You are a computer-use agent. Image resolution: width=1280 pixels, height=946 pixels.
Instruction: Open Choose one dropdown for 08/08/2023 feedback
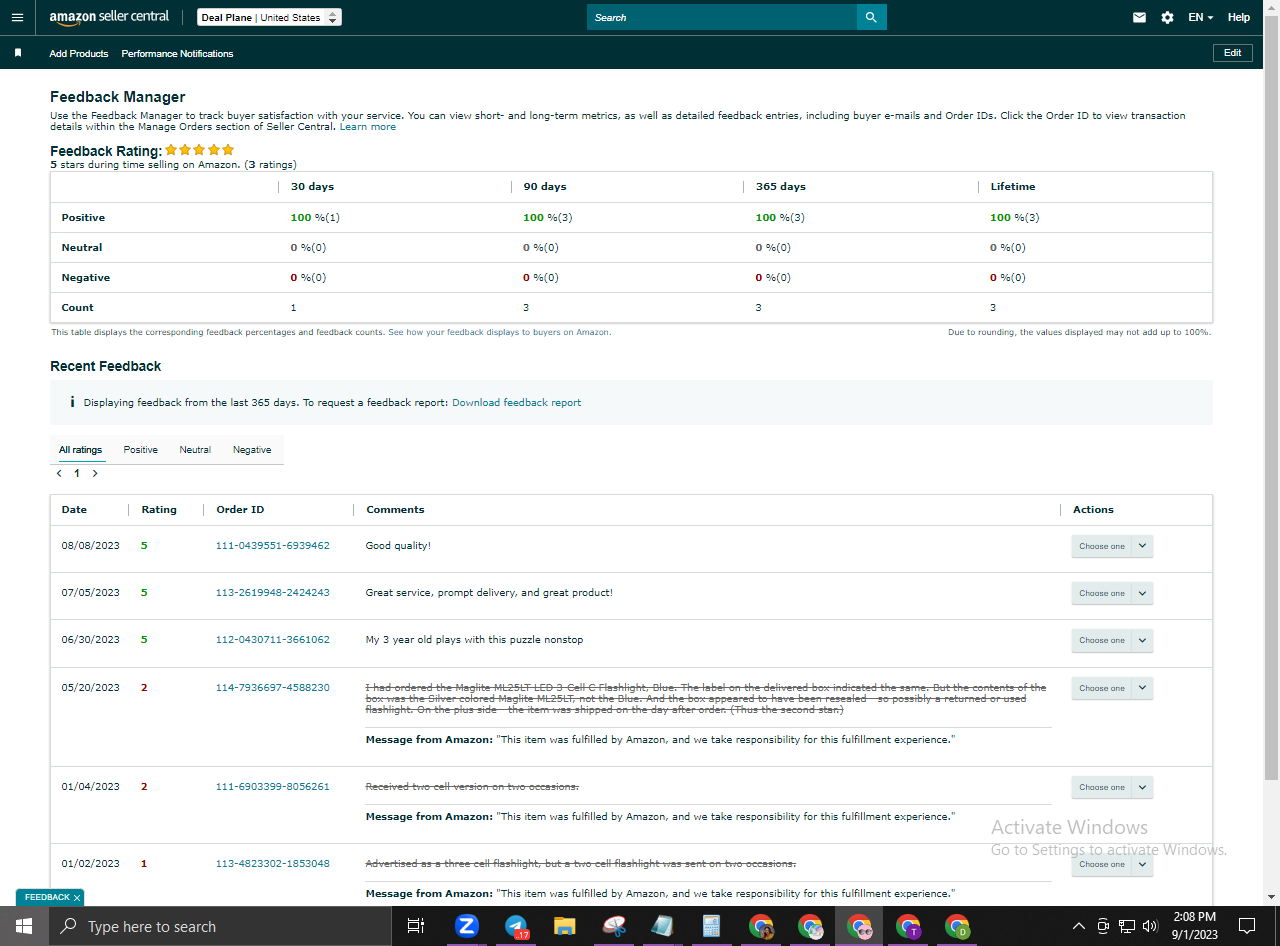(x=1112, y=546)
